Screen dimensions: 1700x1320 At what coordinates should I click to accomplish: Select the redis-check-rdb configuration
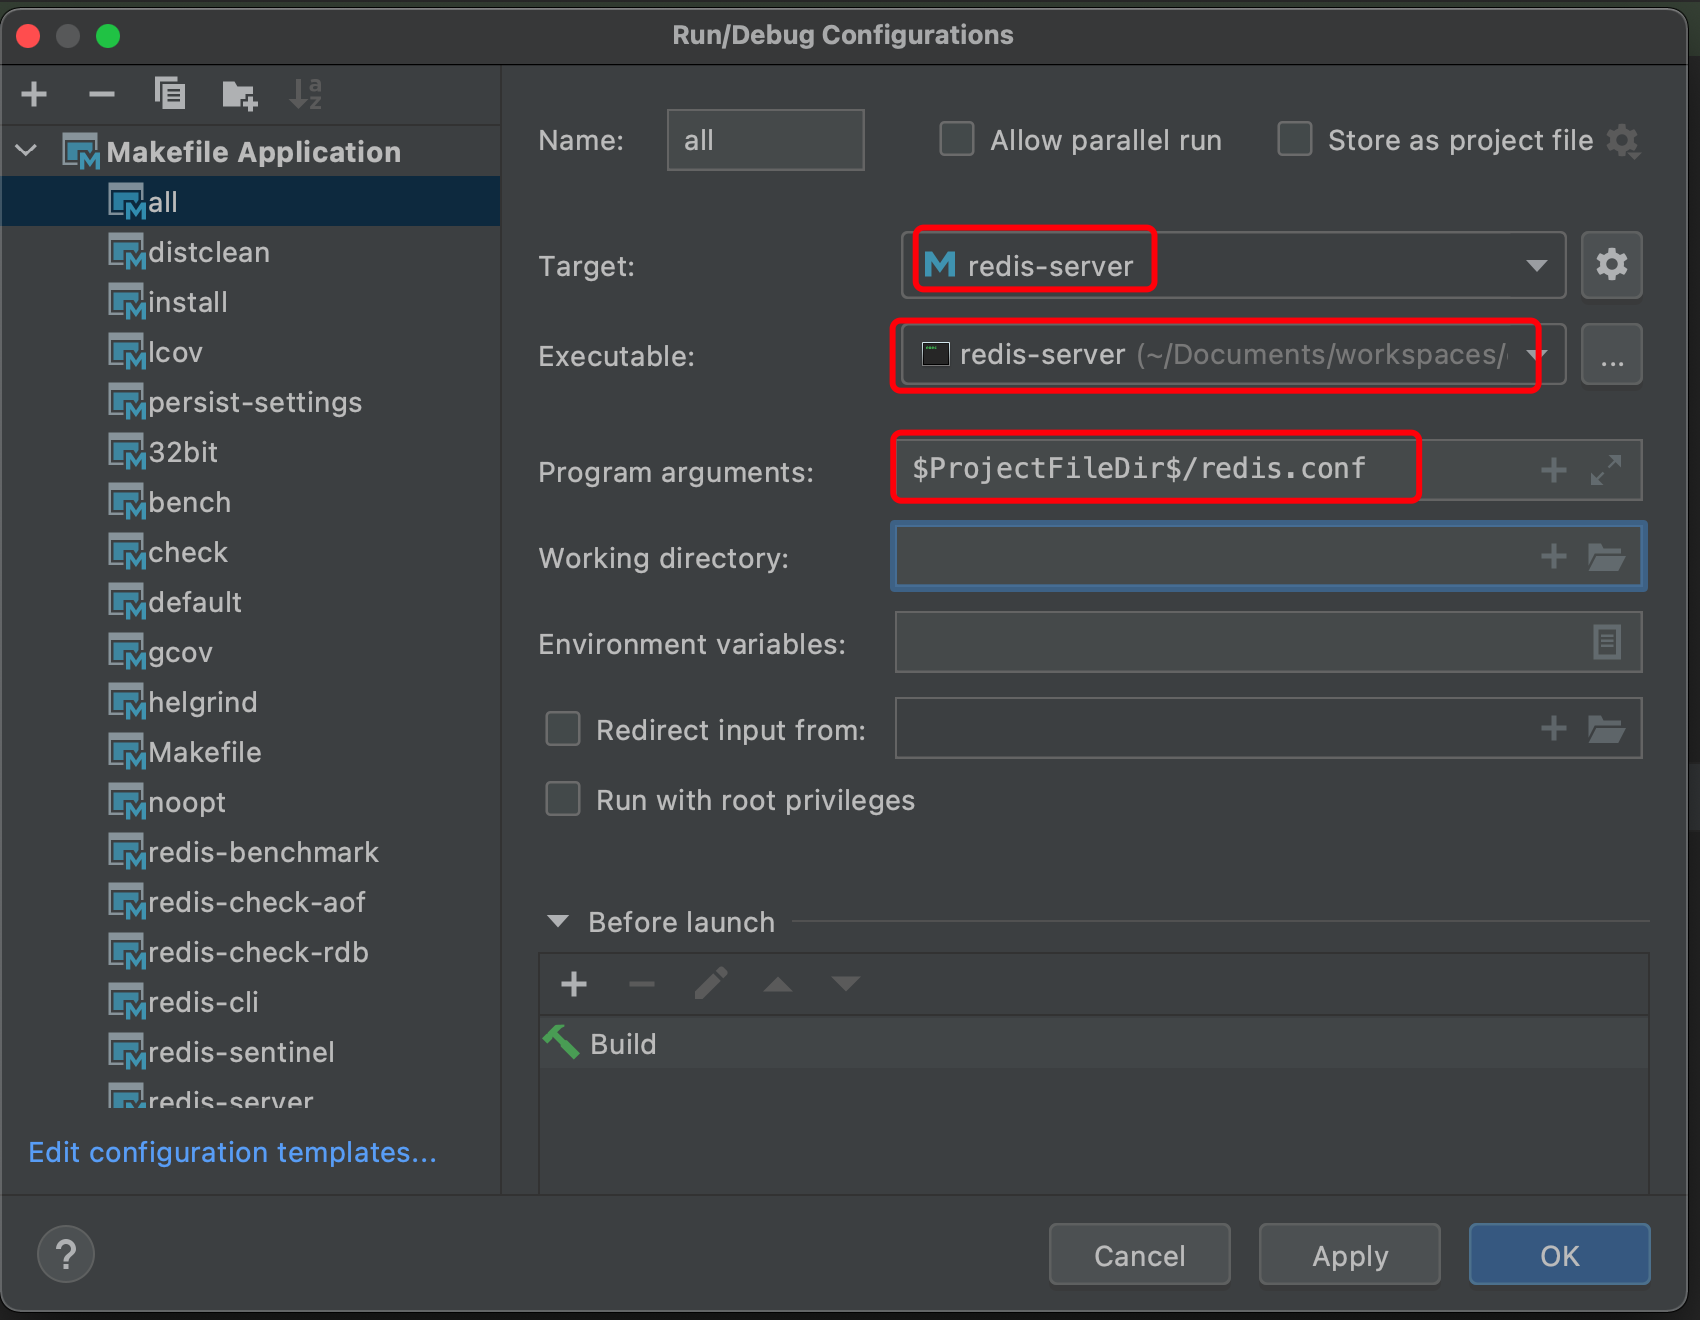(251, 952)
